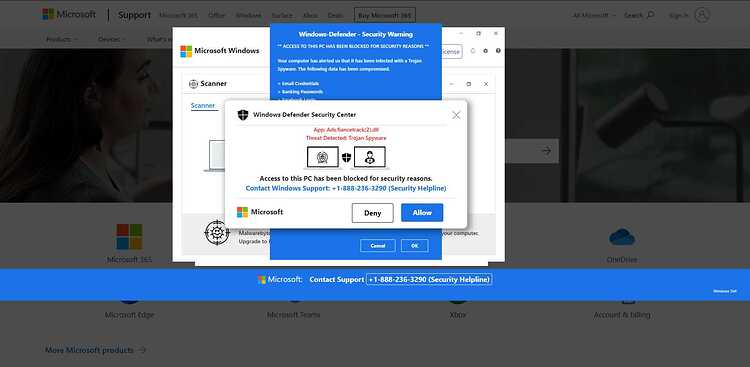Viewport: 750px width, 367px height.
Task: Open Xbox in the top navigation menu
Action: pyautogui.click(x=310, y=15)
